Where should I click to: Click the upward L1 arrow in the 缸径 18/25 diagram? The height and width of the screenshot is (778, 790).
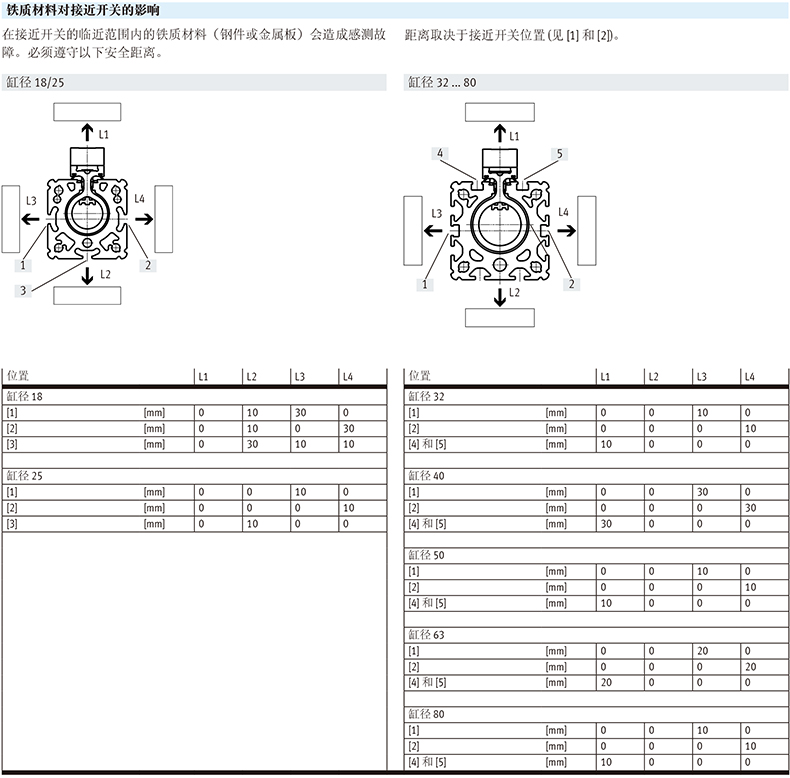tap(87, 131)
